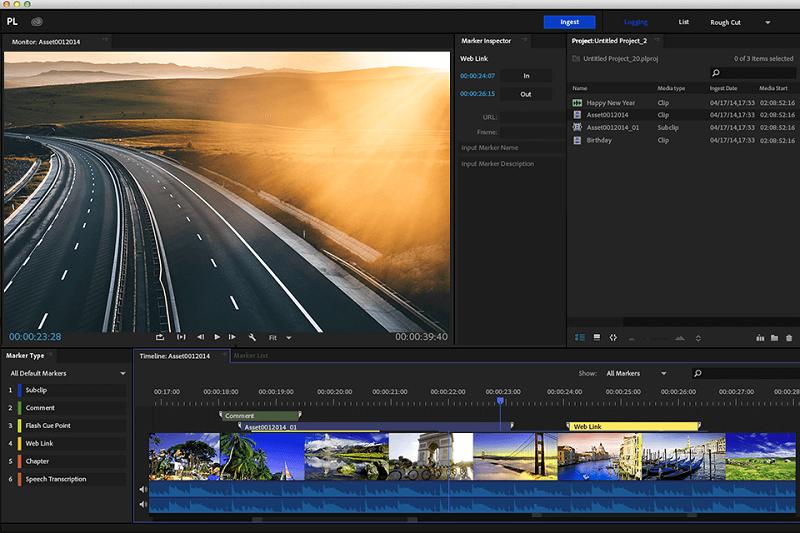Click the trash icon in the project panel

tap(789, 338)
